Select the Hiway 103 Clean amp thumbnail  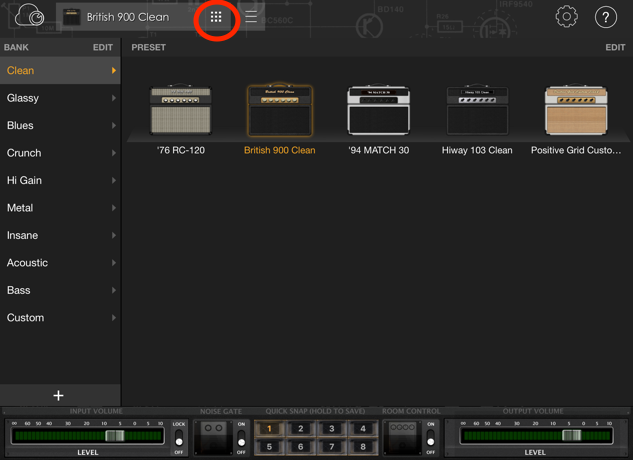[477, 109]
